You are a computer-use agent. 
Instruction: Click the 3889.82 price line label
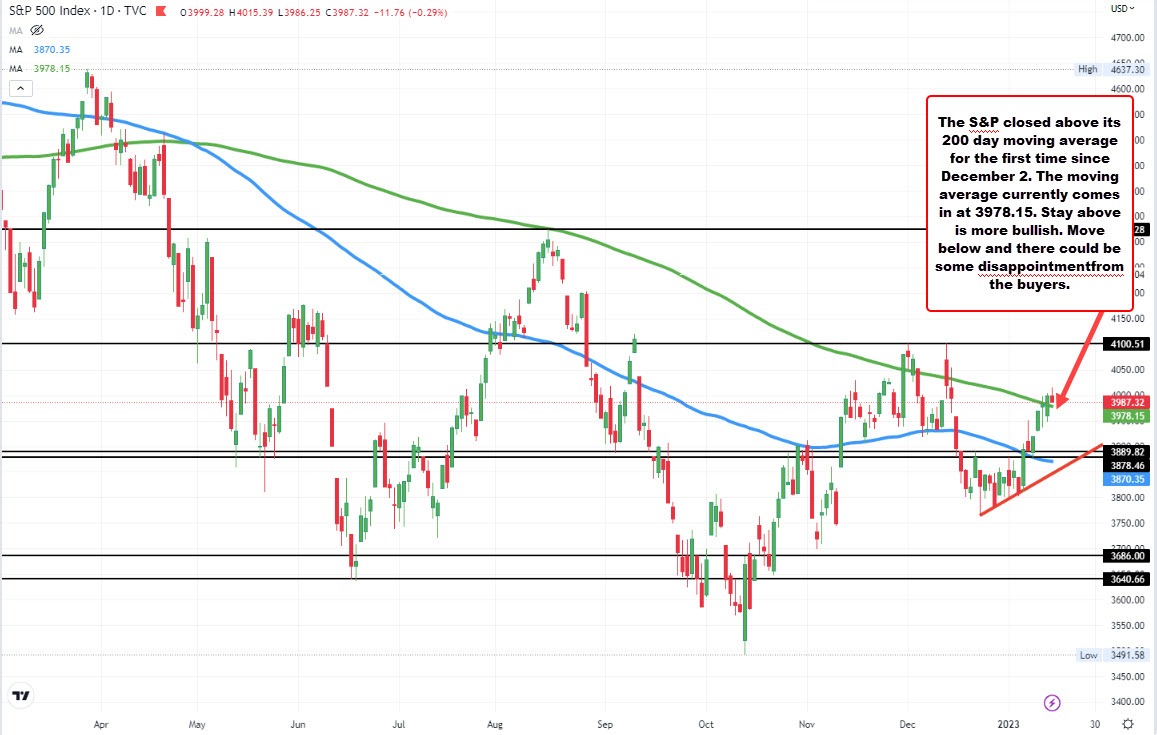(1127, 452)
